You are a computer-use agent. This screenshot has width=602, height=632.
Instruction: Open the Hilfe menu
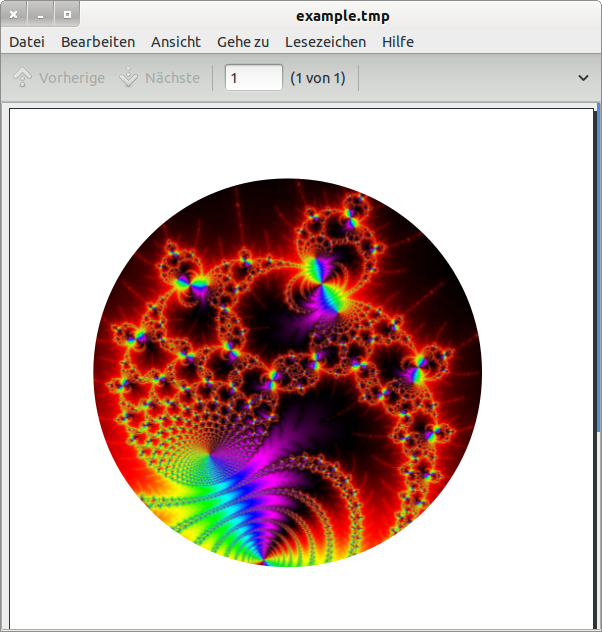coord(398,42)
